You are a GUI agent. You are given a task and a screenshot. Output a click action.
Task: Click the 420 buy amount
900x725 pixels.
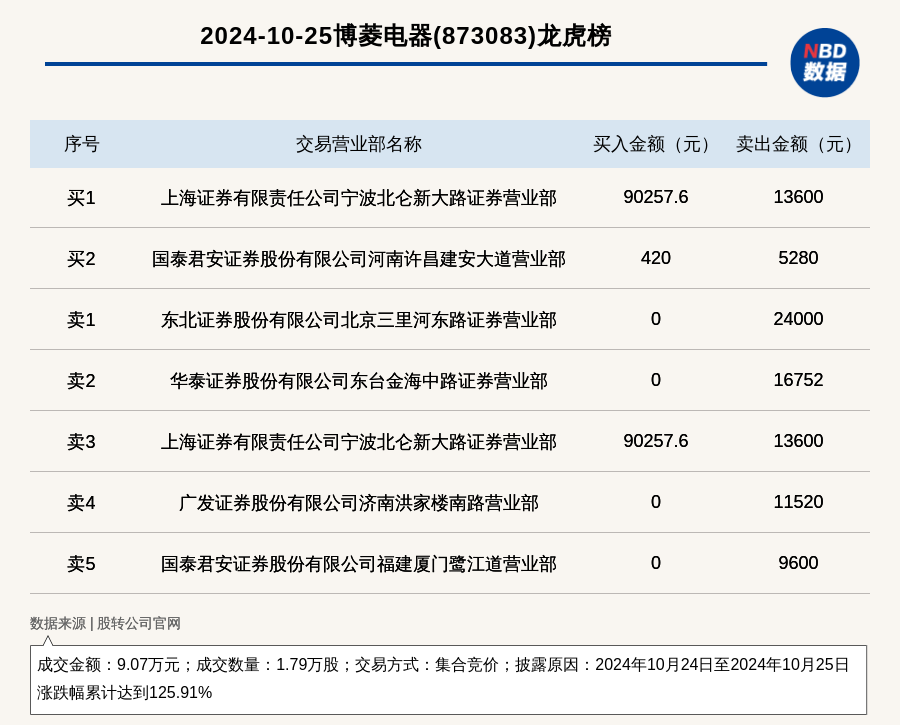tap(655, 258)
